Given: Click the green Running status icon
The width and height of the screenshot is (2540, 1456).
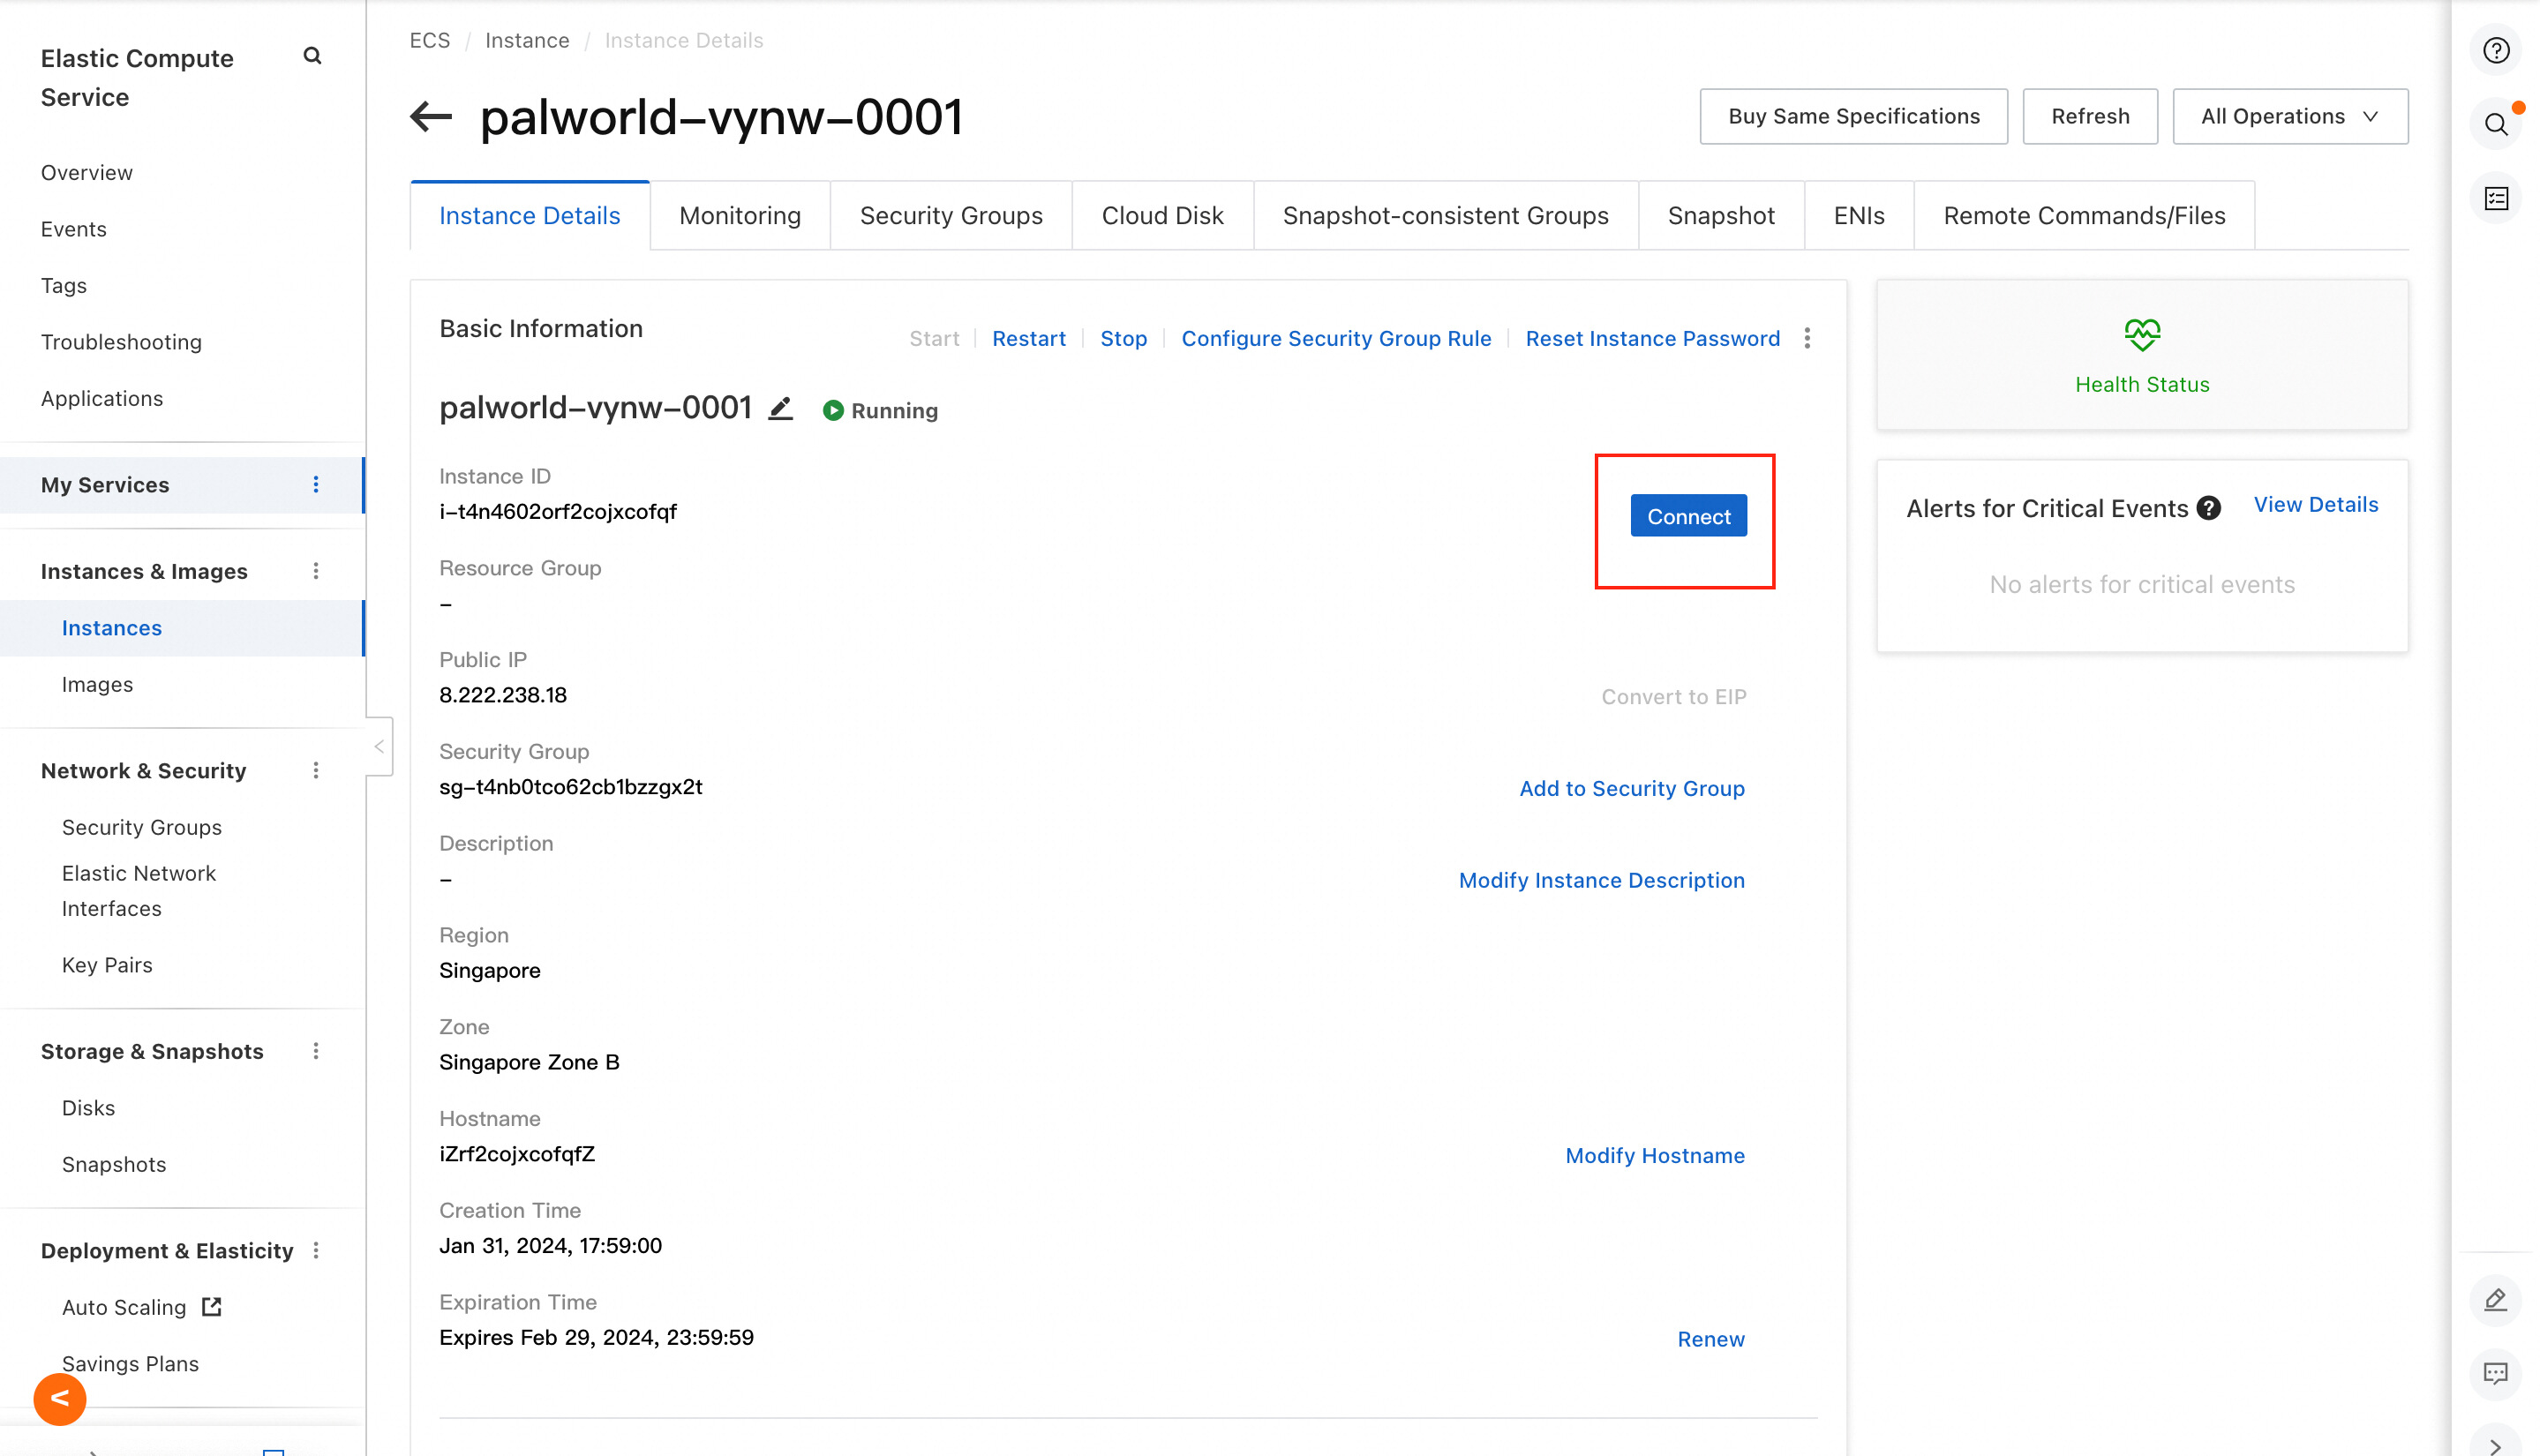Looking at the screenshot, I should tap(833, 410).
